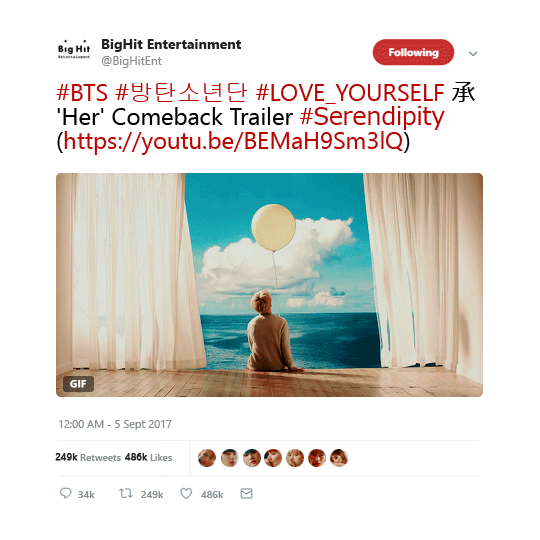Viewport: 540px width, 540px height.
Task: View the 486k Likes list
Action: (148, 457)
